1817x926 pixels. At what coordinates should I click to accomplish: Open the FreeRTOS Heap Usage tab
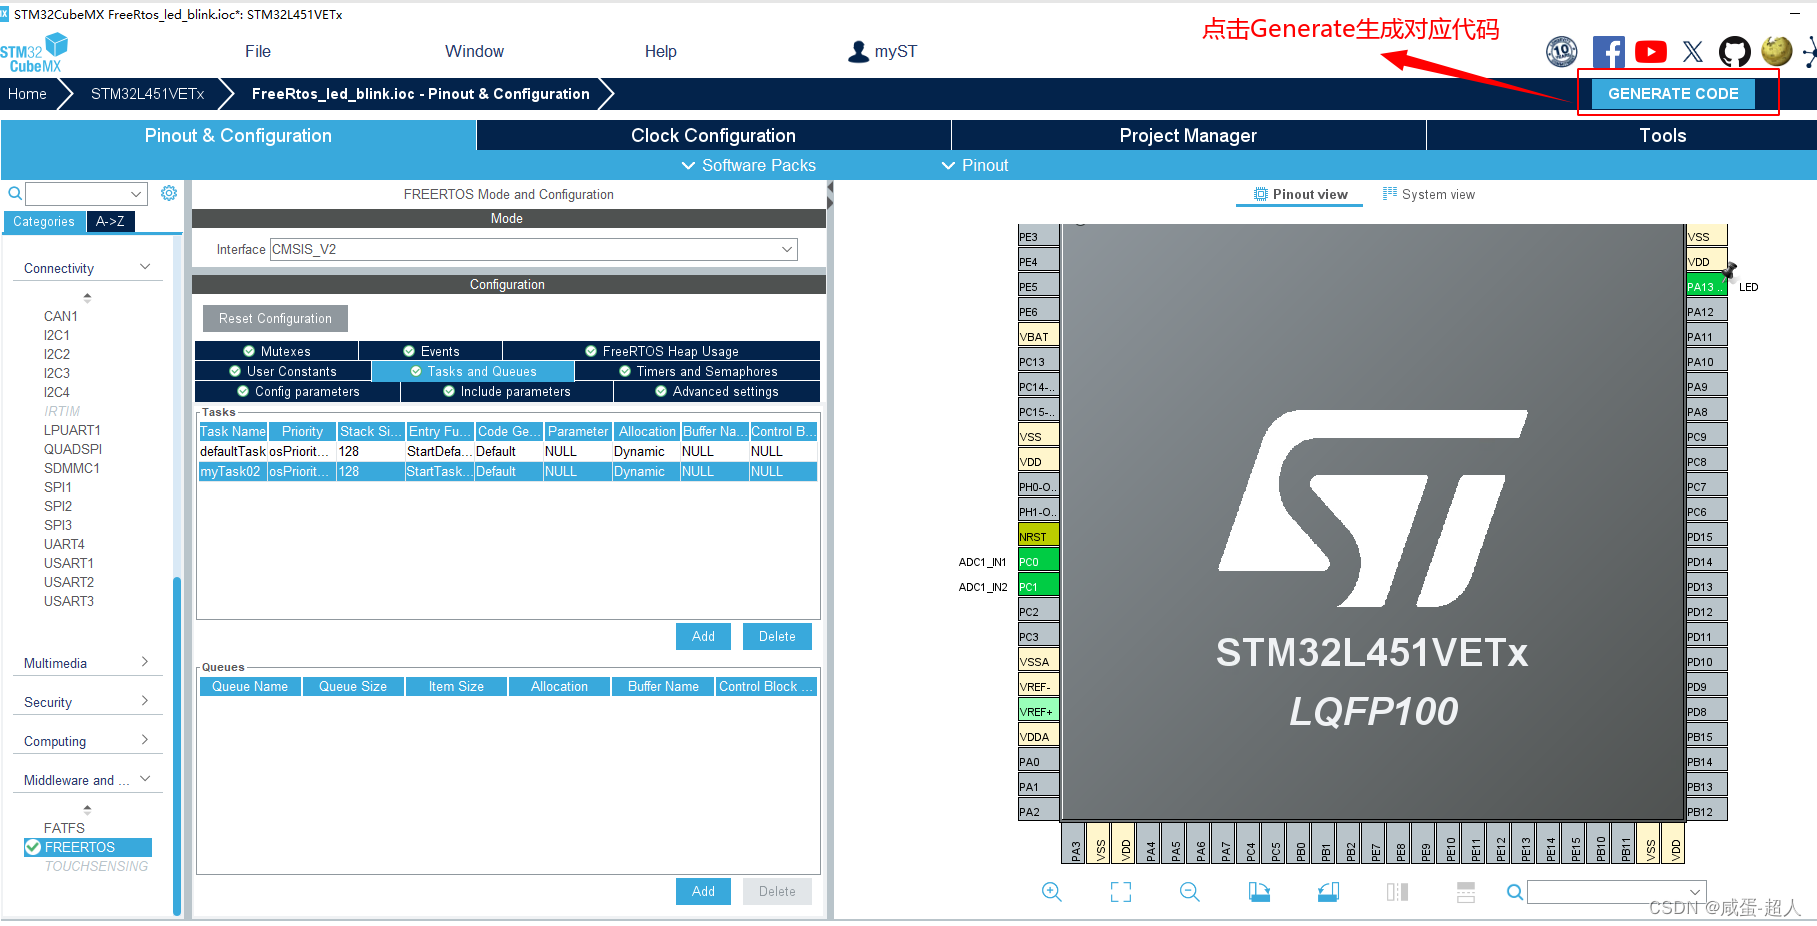(x=661, y=351)
